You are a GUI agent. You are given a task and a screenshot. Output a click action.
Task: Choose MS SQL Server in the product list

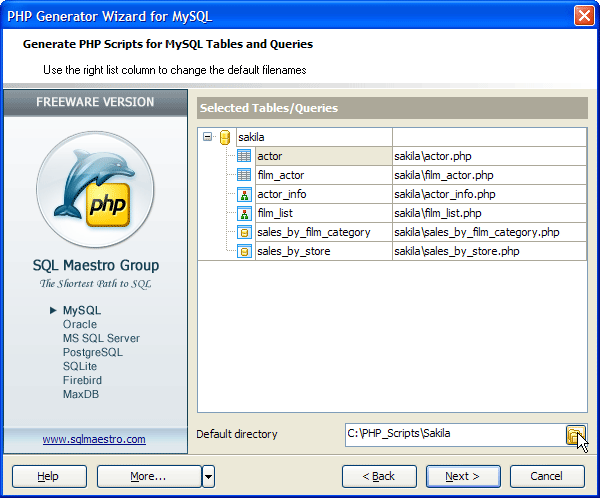pyautogui.click(x=101, y=338)
